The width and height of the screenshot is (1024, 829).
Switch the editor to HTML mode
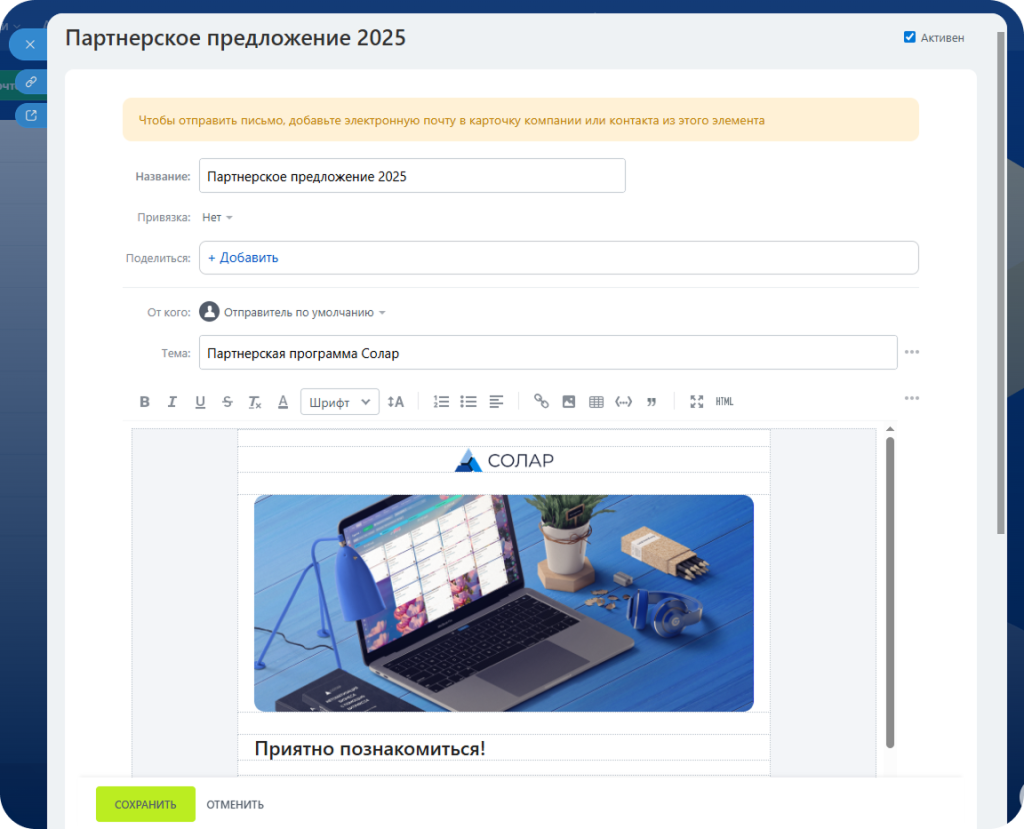[x=724, y=402]
